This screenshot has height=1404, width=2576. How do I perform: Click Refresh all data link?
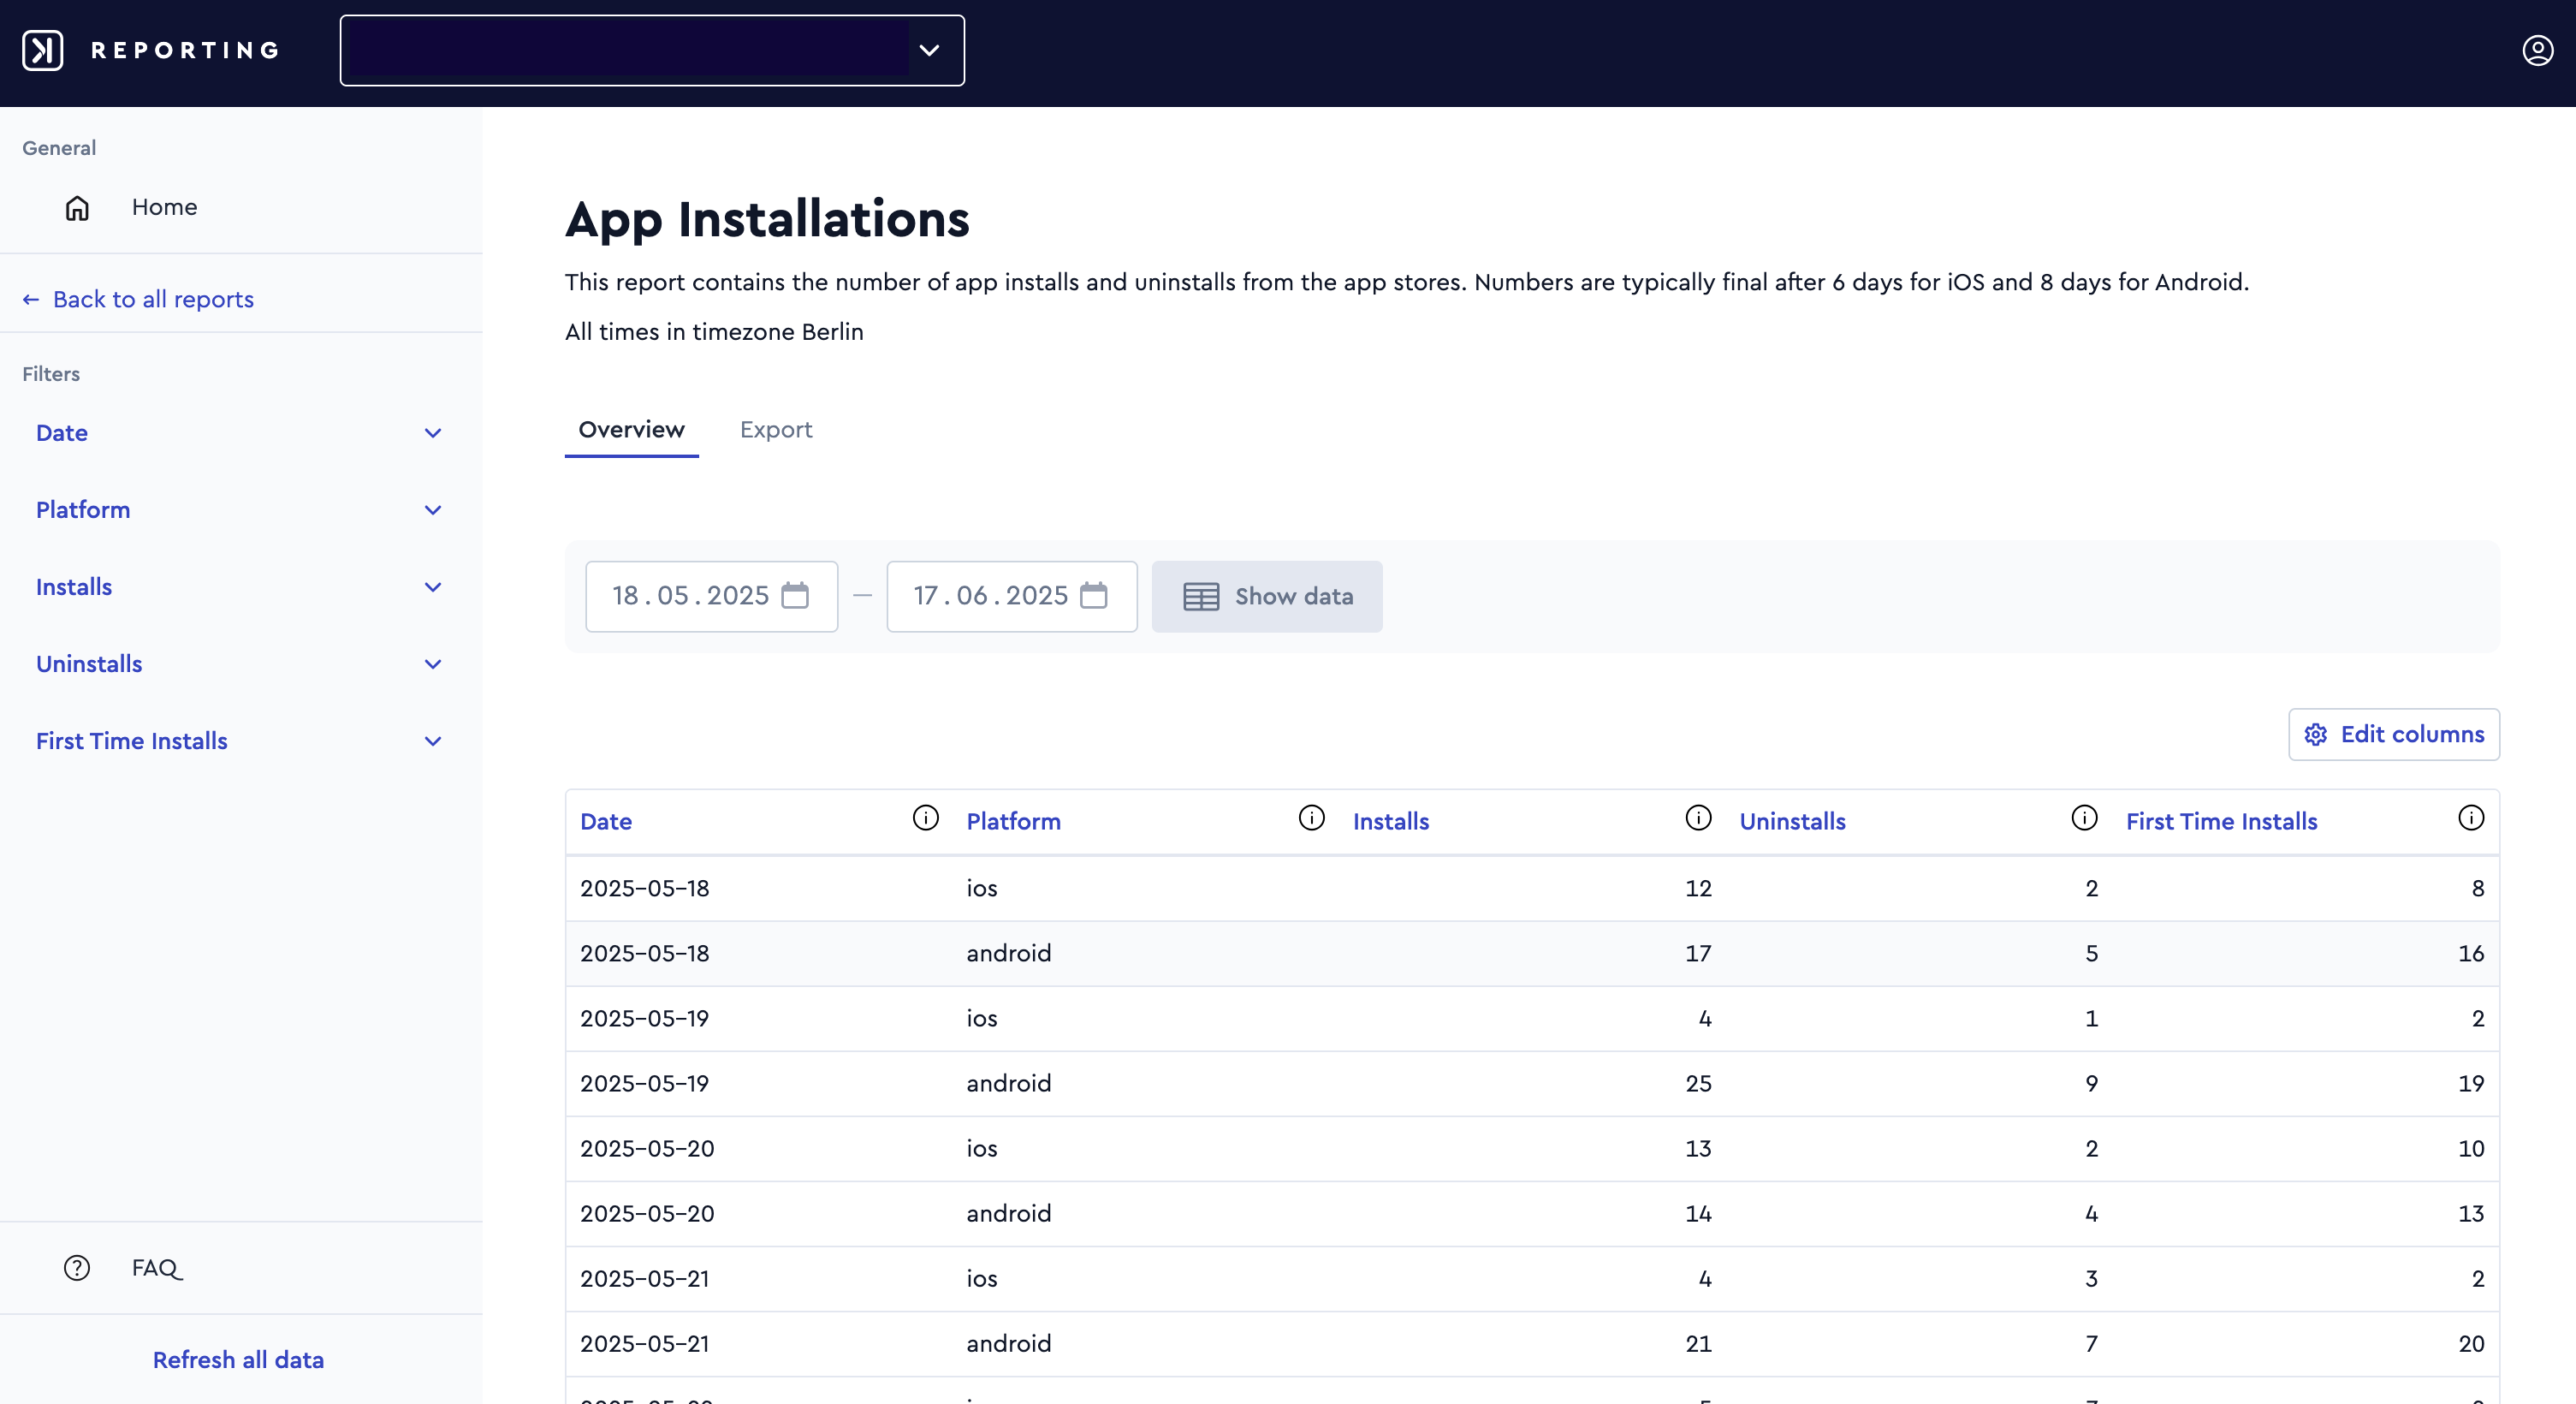tap(238, 1360)
